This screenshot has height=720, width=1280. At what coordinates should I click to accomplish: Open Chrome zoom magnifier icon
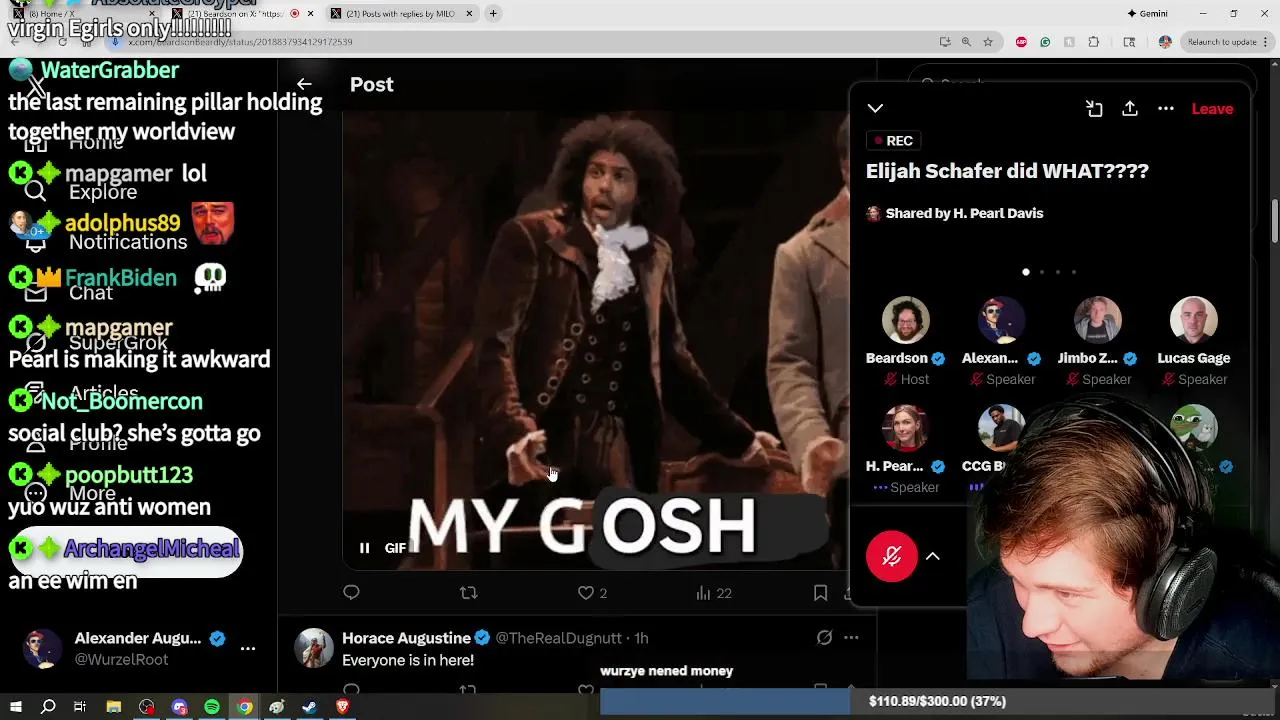pyautogui.click(x=966, y=42)
